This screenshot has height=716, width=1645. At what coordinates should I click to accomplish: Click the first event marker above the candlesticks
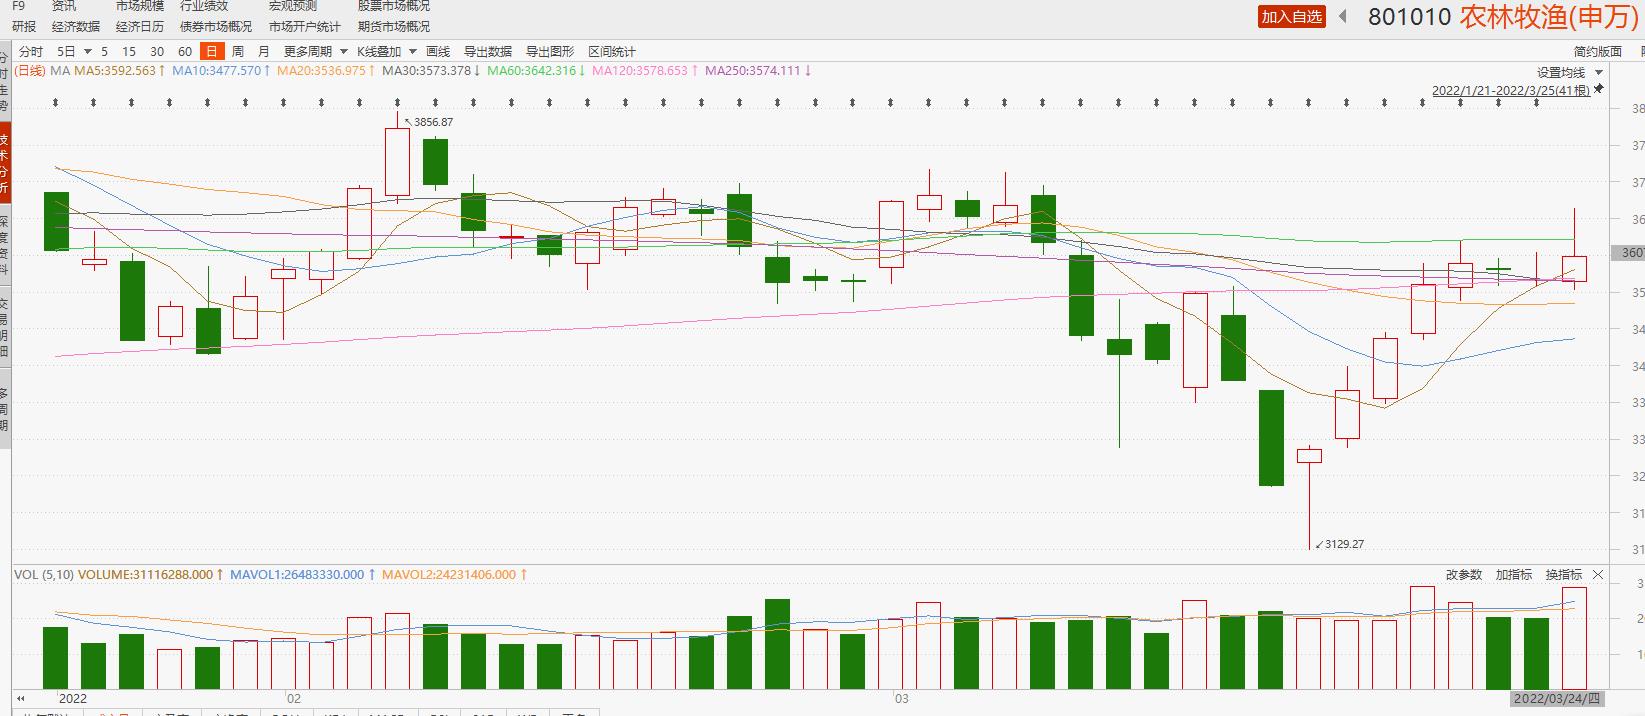[56, 102]
